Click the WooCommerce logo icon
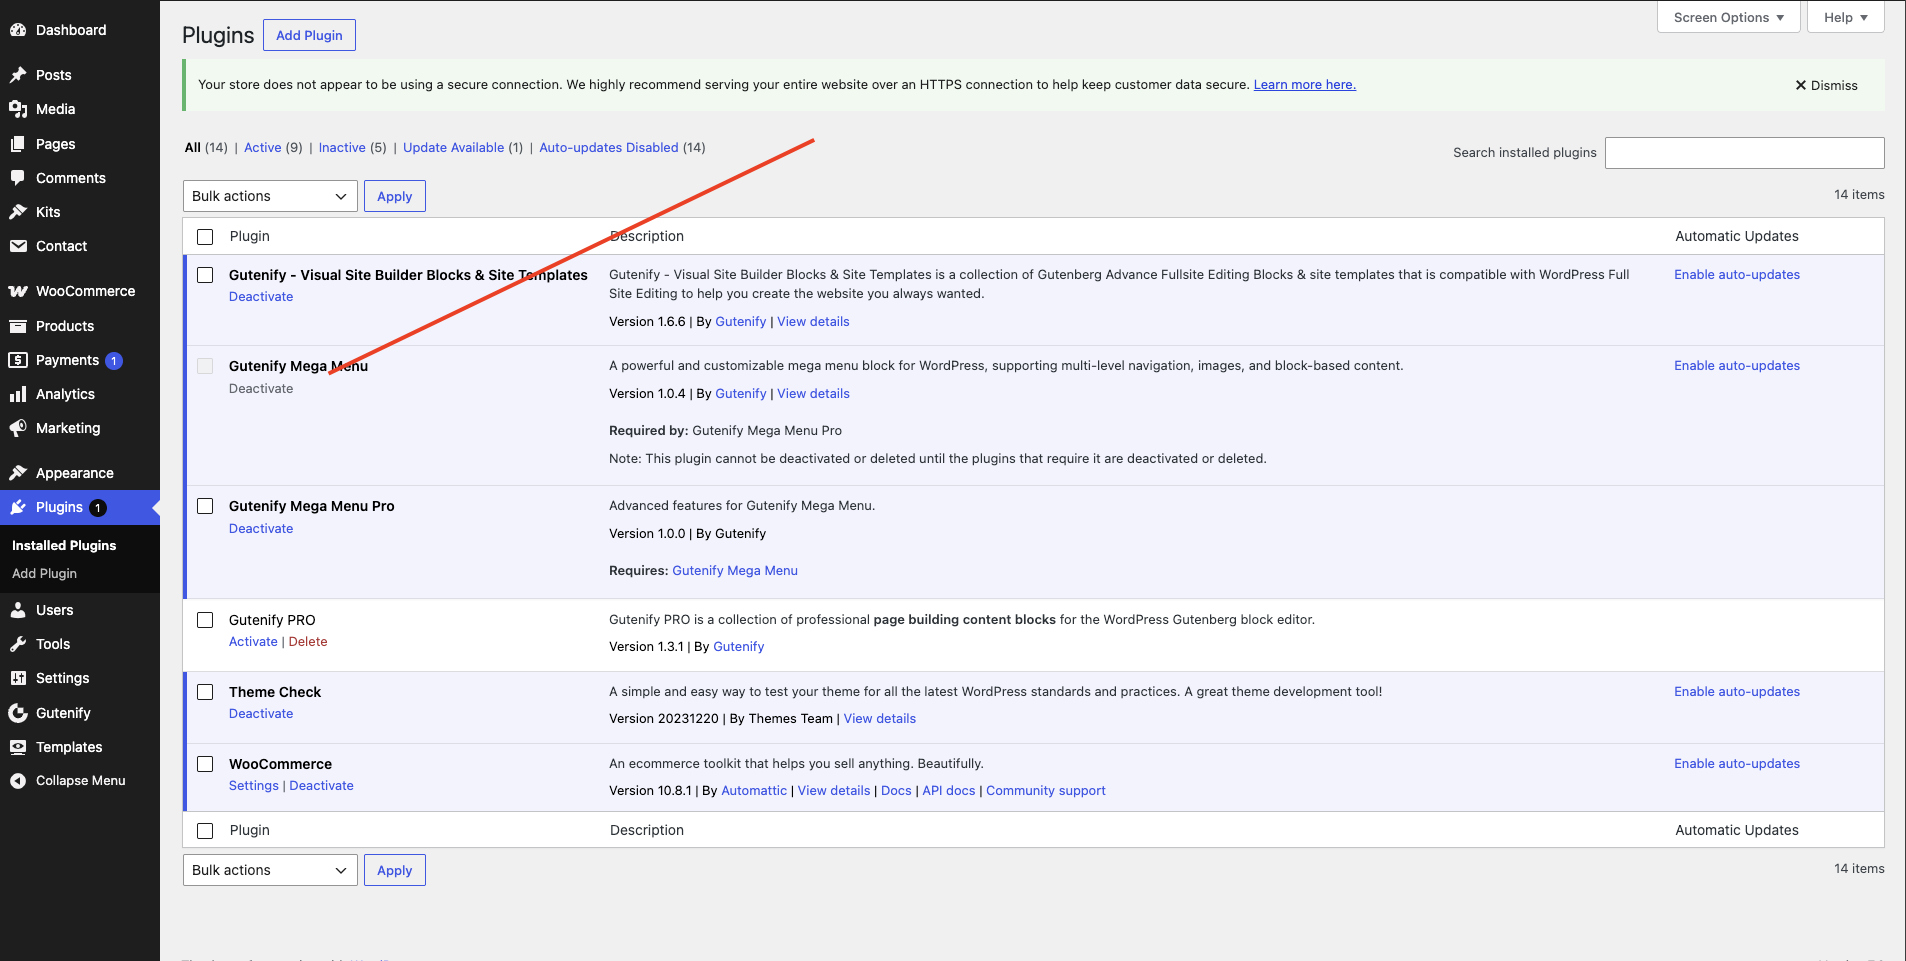Image resolution: width=1906 pixels, height=961 pixels. tap(18, 291)
